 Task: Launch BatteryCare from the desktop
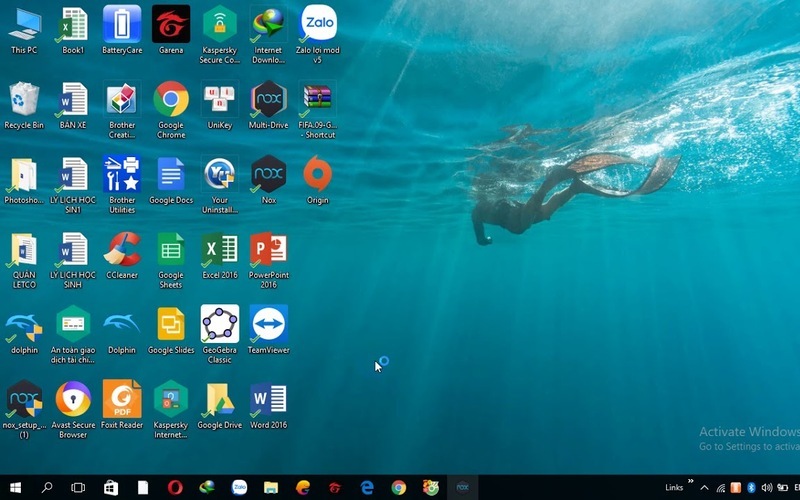(x=122, y=30)
